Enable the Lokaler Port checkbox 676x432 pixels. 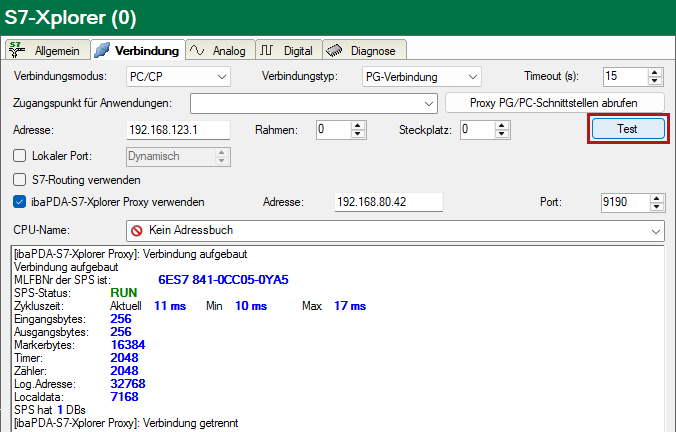pyautogui.click(x=19, y=156)
